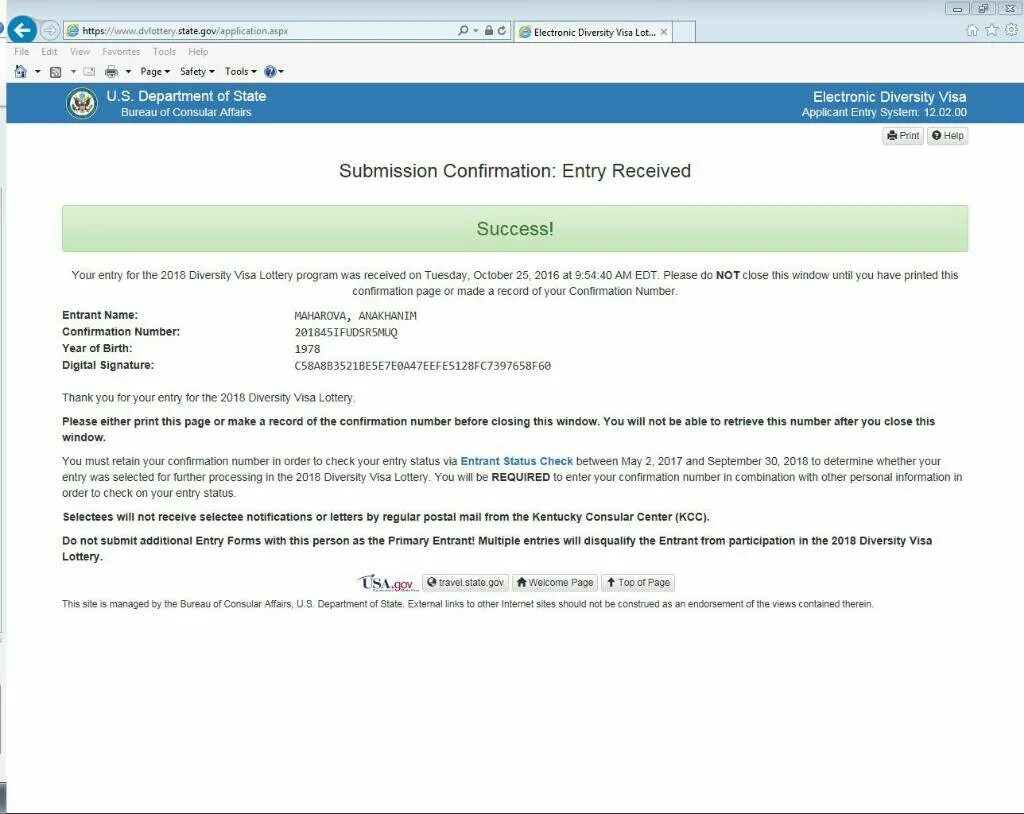The height and width of the screenshot is (814, 1024).
Task: Click the Read mail icon
Action: 89,71
